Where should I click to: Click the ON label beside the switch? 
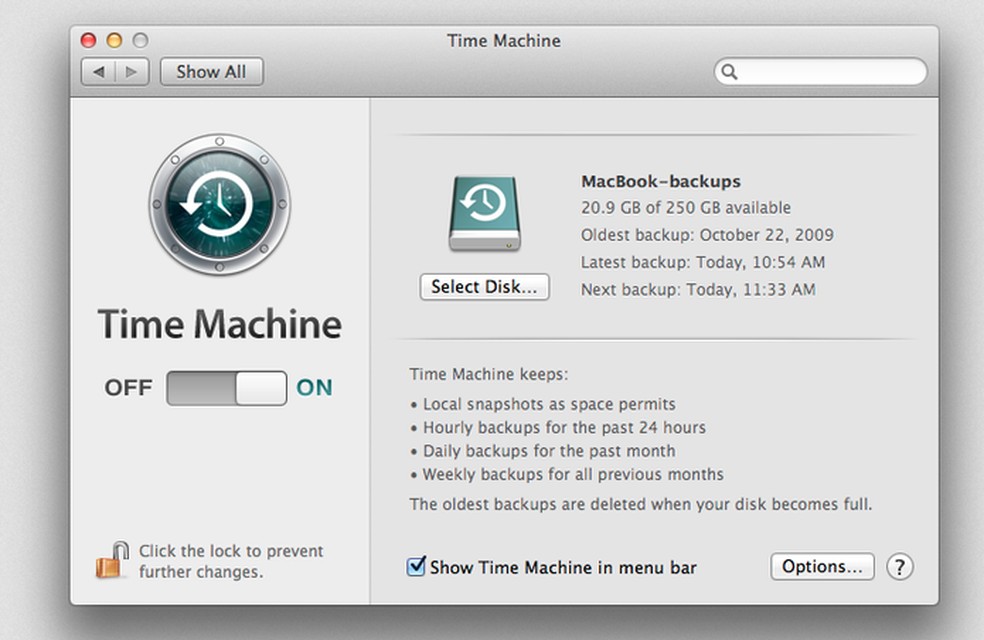315,388
